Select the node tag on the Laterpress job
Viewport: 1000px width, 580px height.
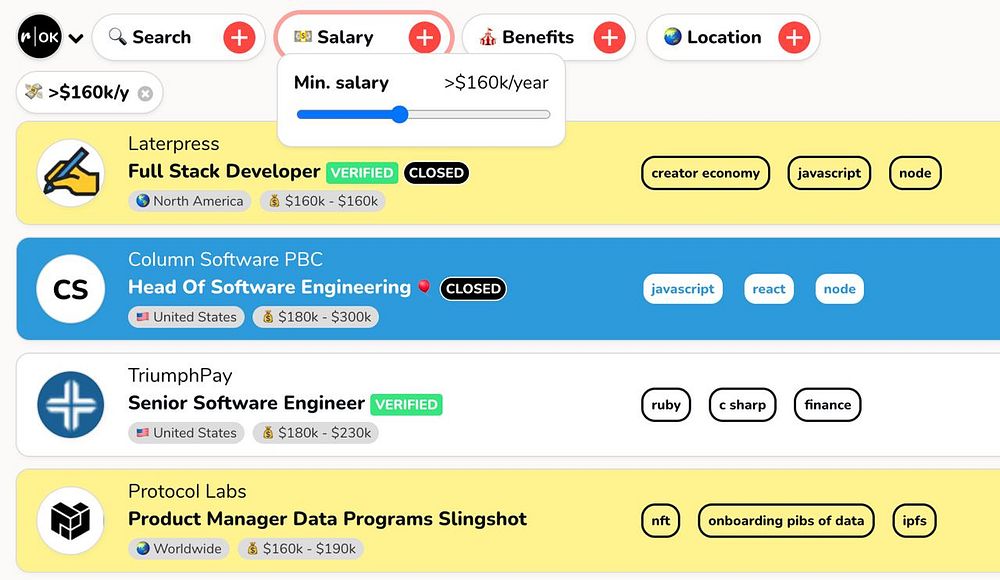pos(915,173)
